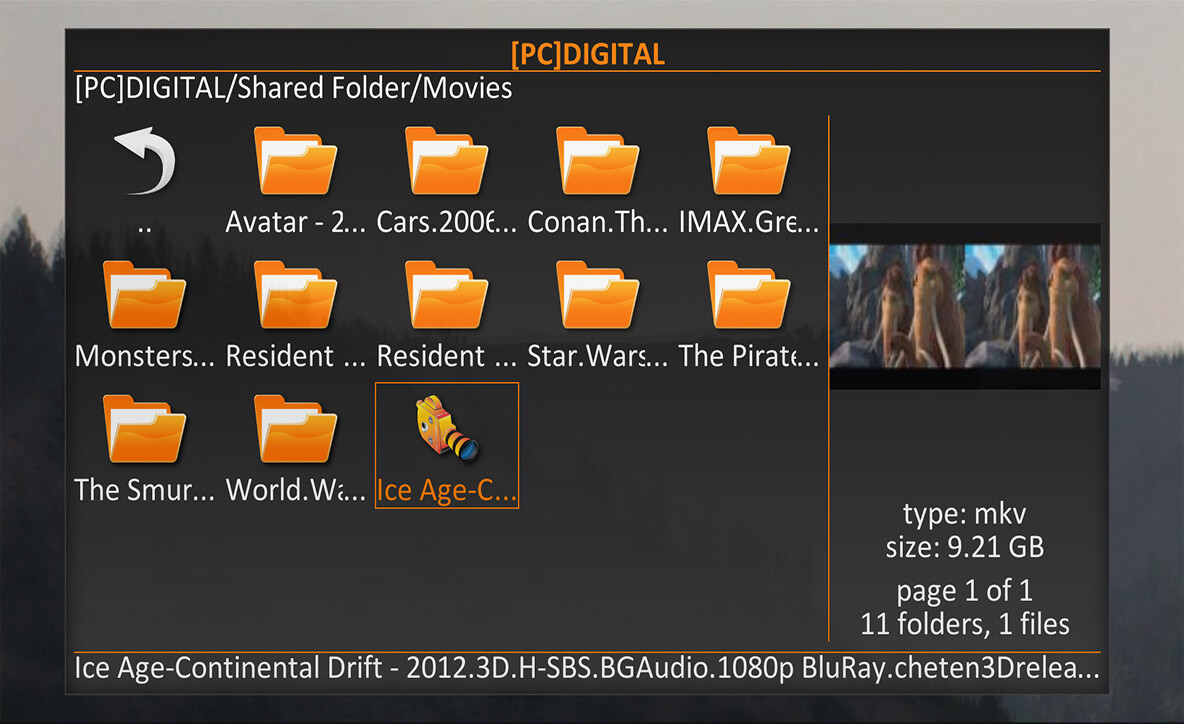This screenshot has height=724, width=1184.
Task: Open The Pirate... folder icon
Action: point(748,295)
